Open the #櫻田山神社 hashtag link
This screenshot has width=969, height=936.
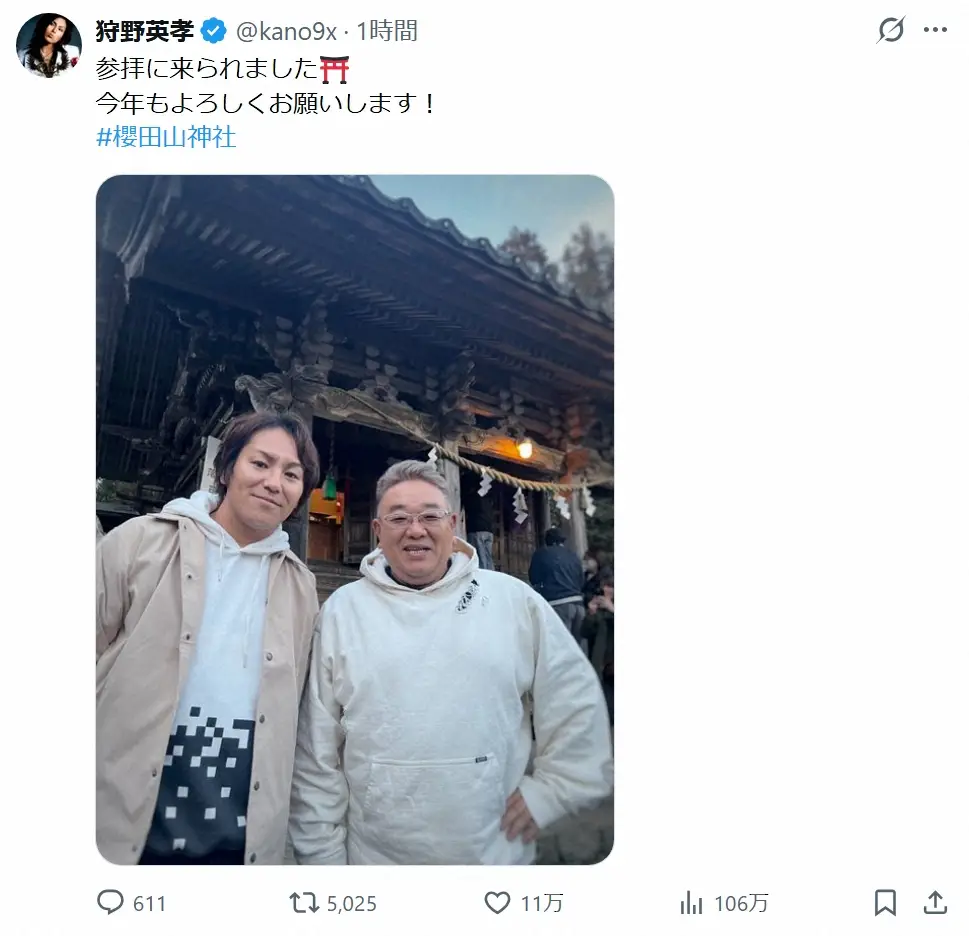pos(166,137)
